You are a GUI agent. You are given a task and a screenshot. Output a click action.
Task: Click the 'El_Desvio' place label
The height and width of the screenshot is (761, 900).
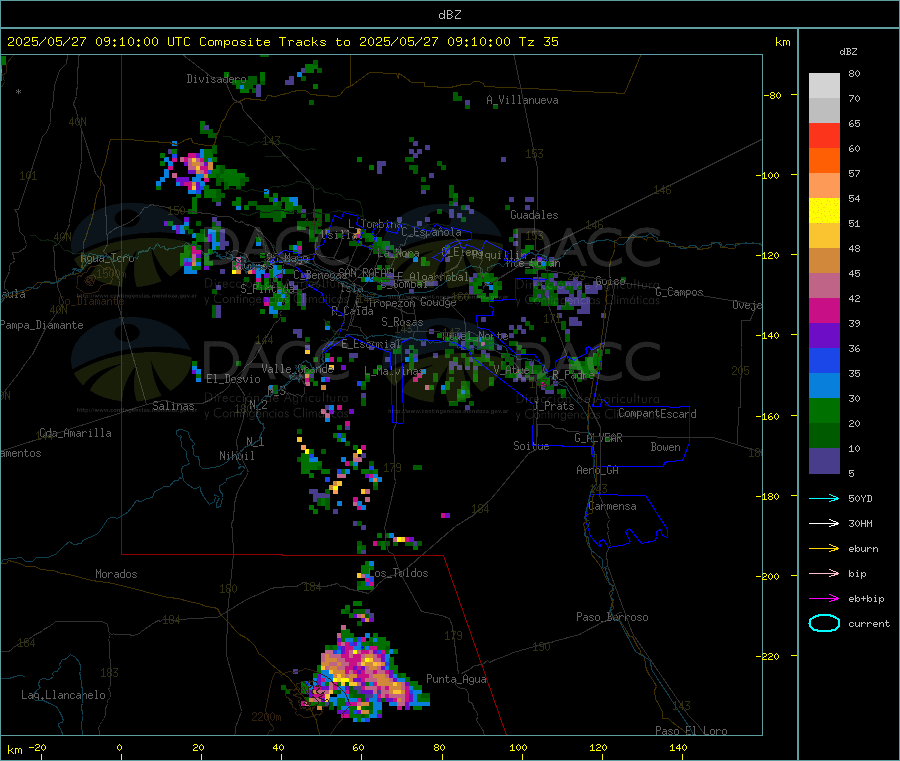pyautogui.click(x=233, y=379)
